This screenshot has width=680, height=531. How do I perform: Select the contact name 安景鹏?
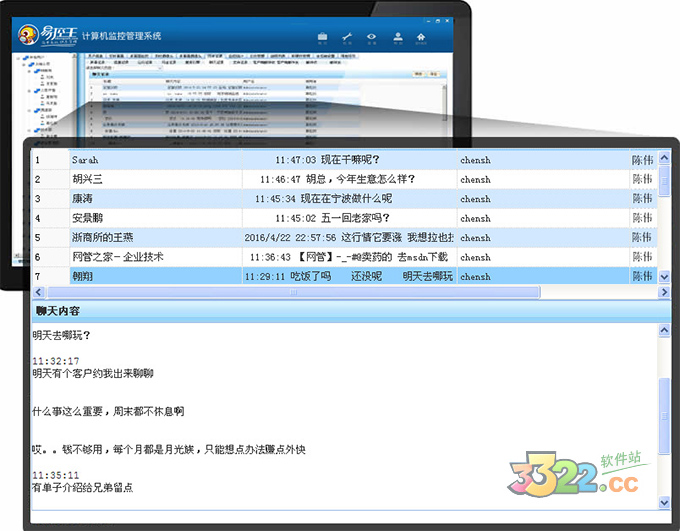(87, 218)
